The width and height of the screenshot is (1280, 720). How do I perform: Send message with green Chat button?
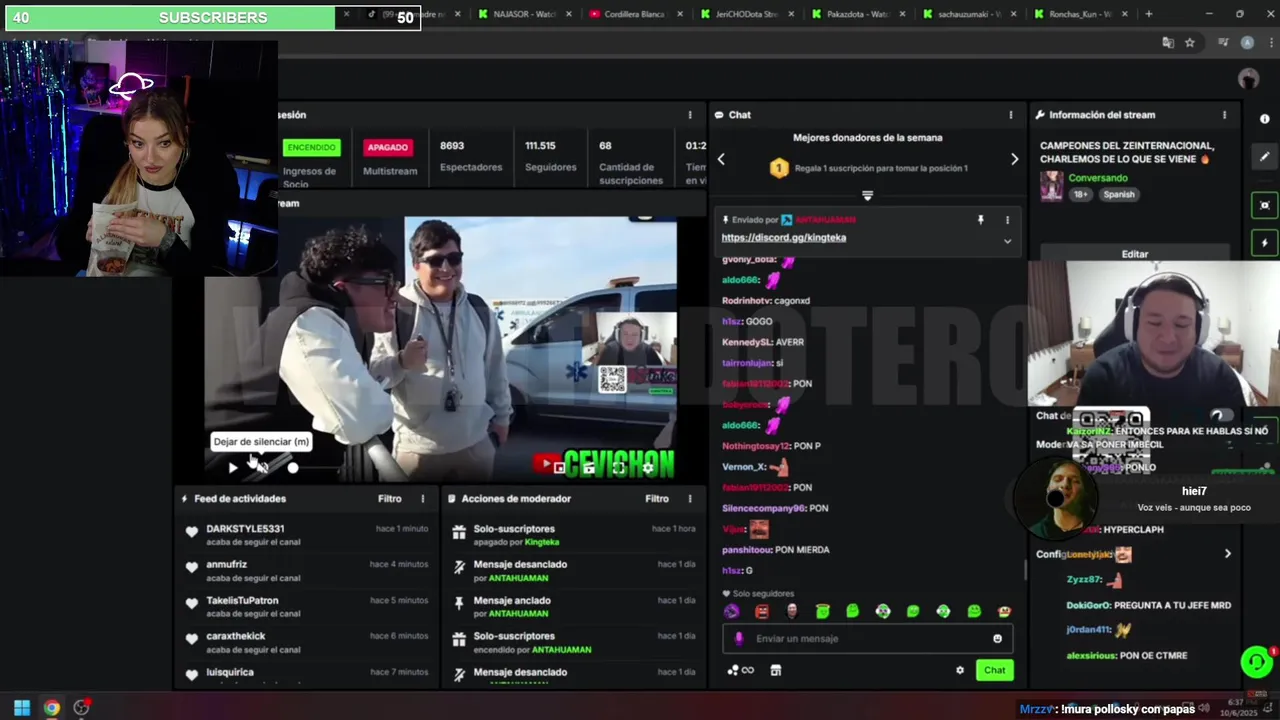[x=994, y=670]
